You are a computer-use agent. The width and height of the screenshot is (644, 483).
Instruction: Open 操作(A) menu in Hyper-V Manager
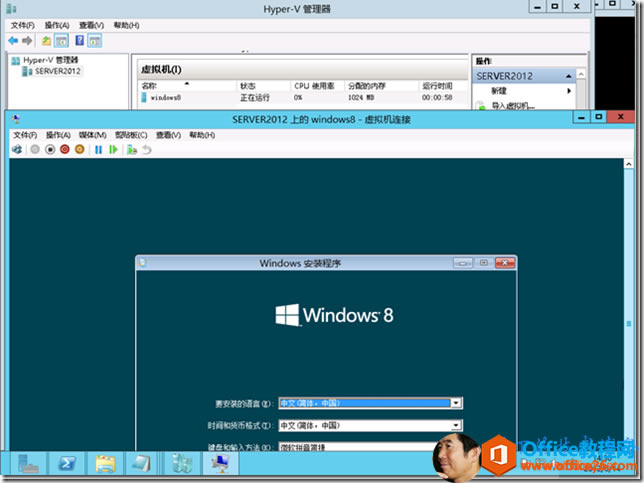click(x=57, y=25)
